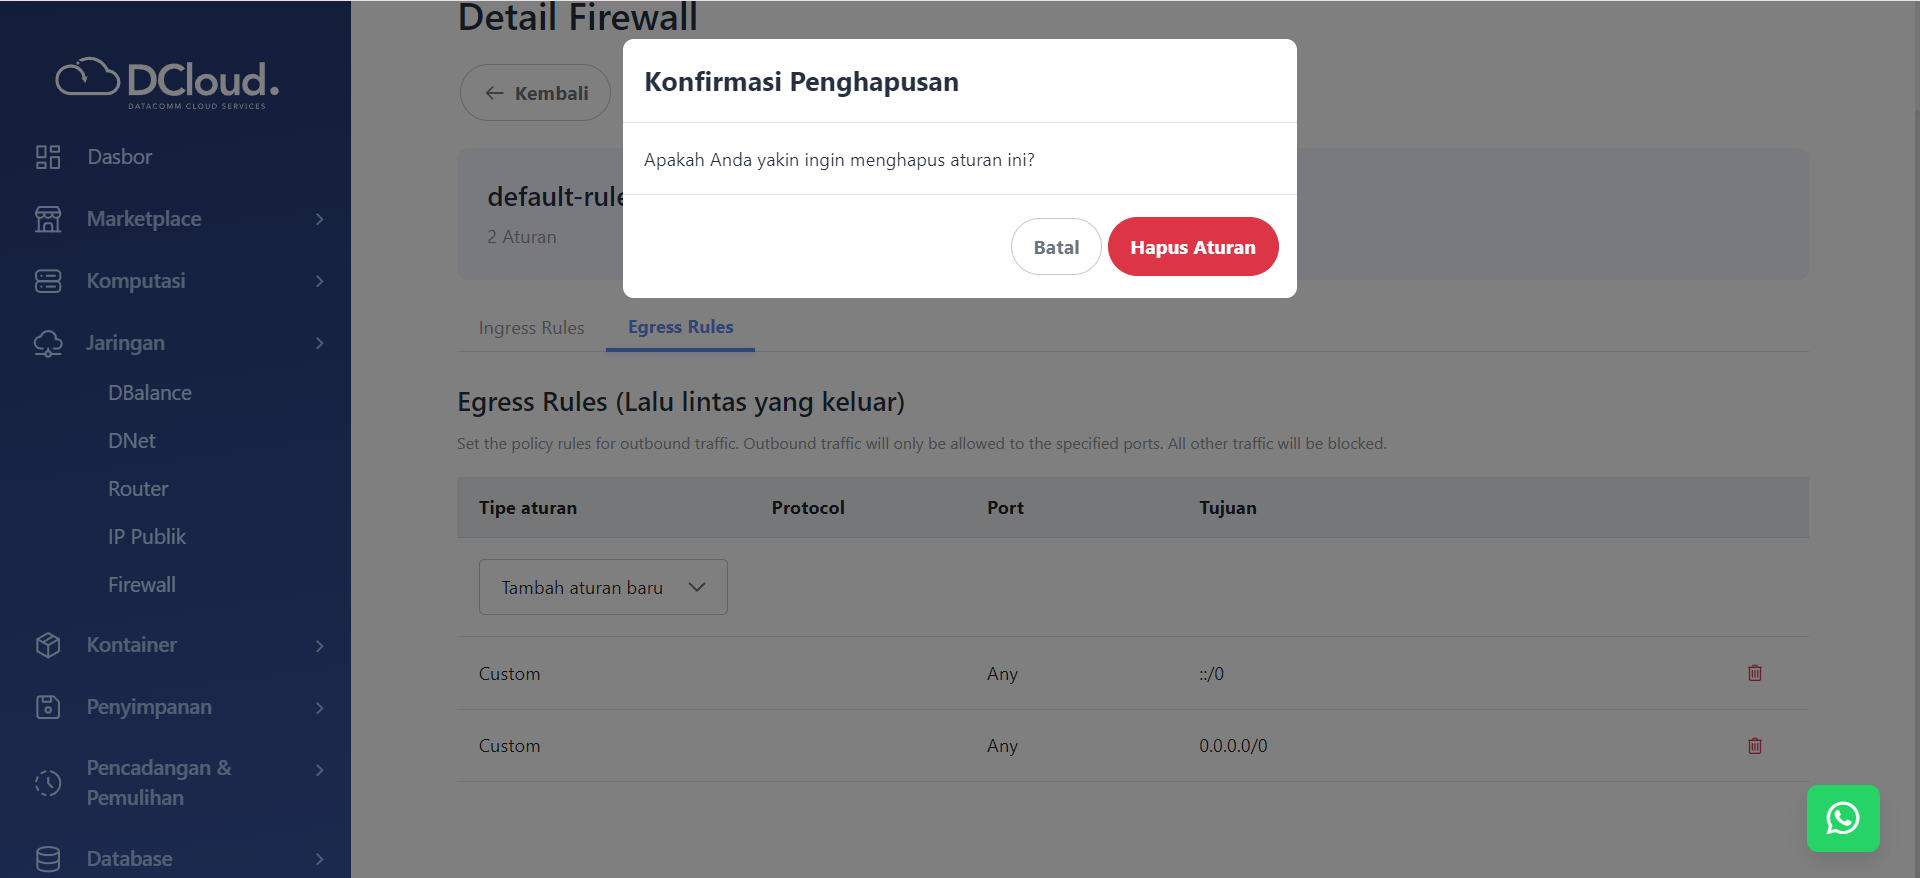Open Marketplace via its storefront icon
The width and height of the screenshot is (1920, 878).
pyautogui.click(x=47, y=219)
